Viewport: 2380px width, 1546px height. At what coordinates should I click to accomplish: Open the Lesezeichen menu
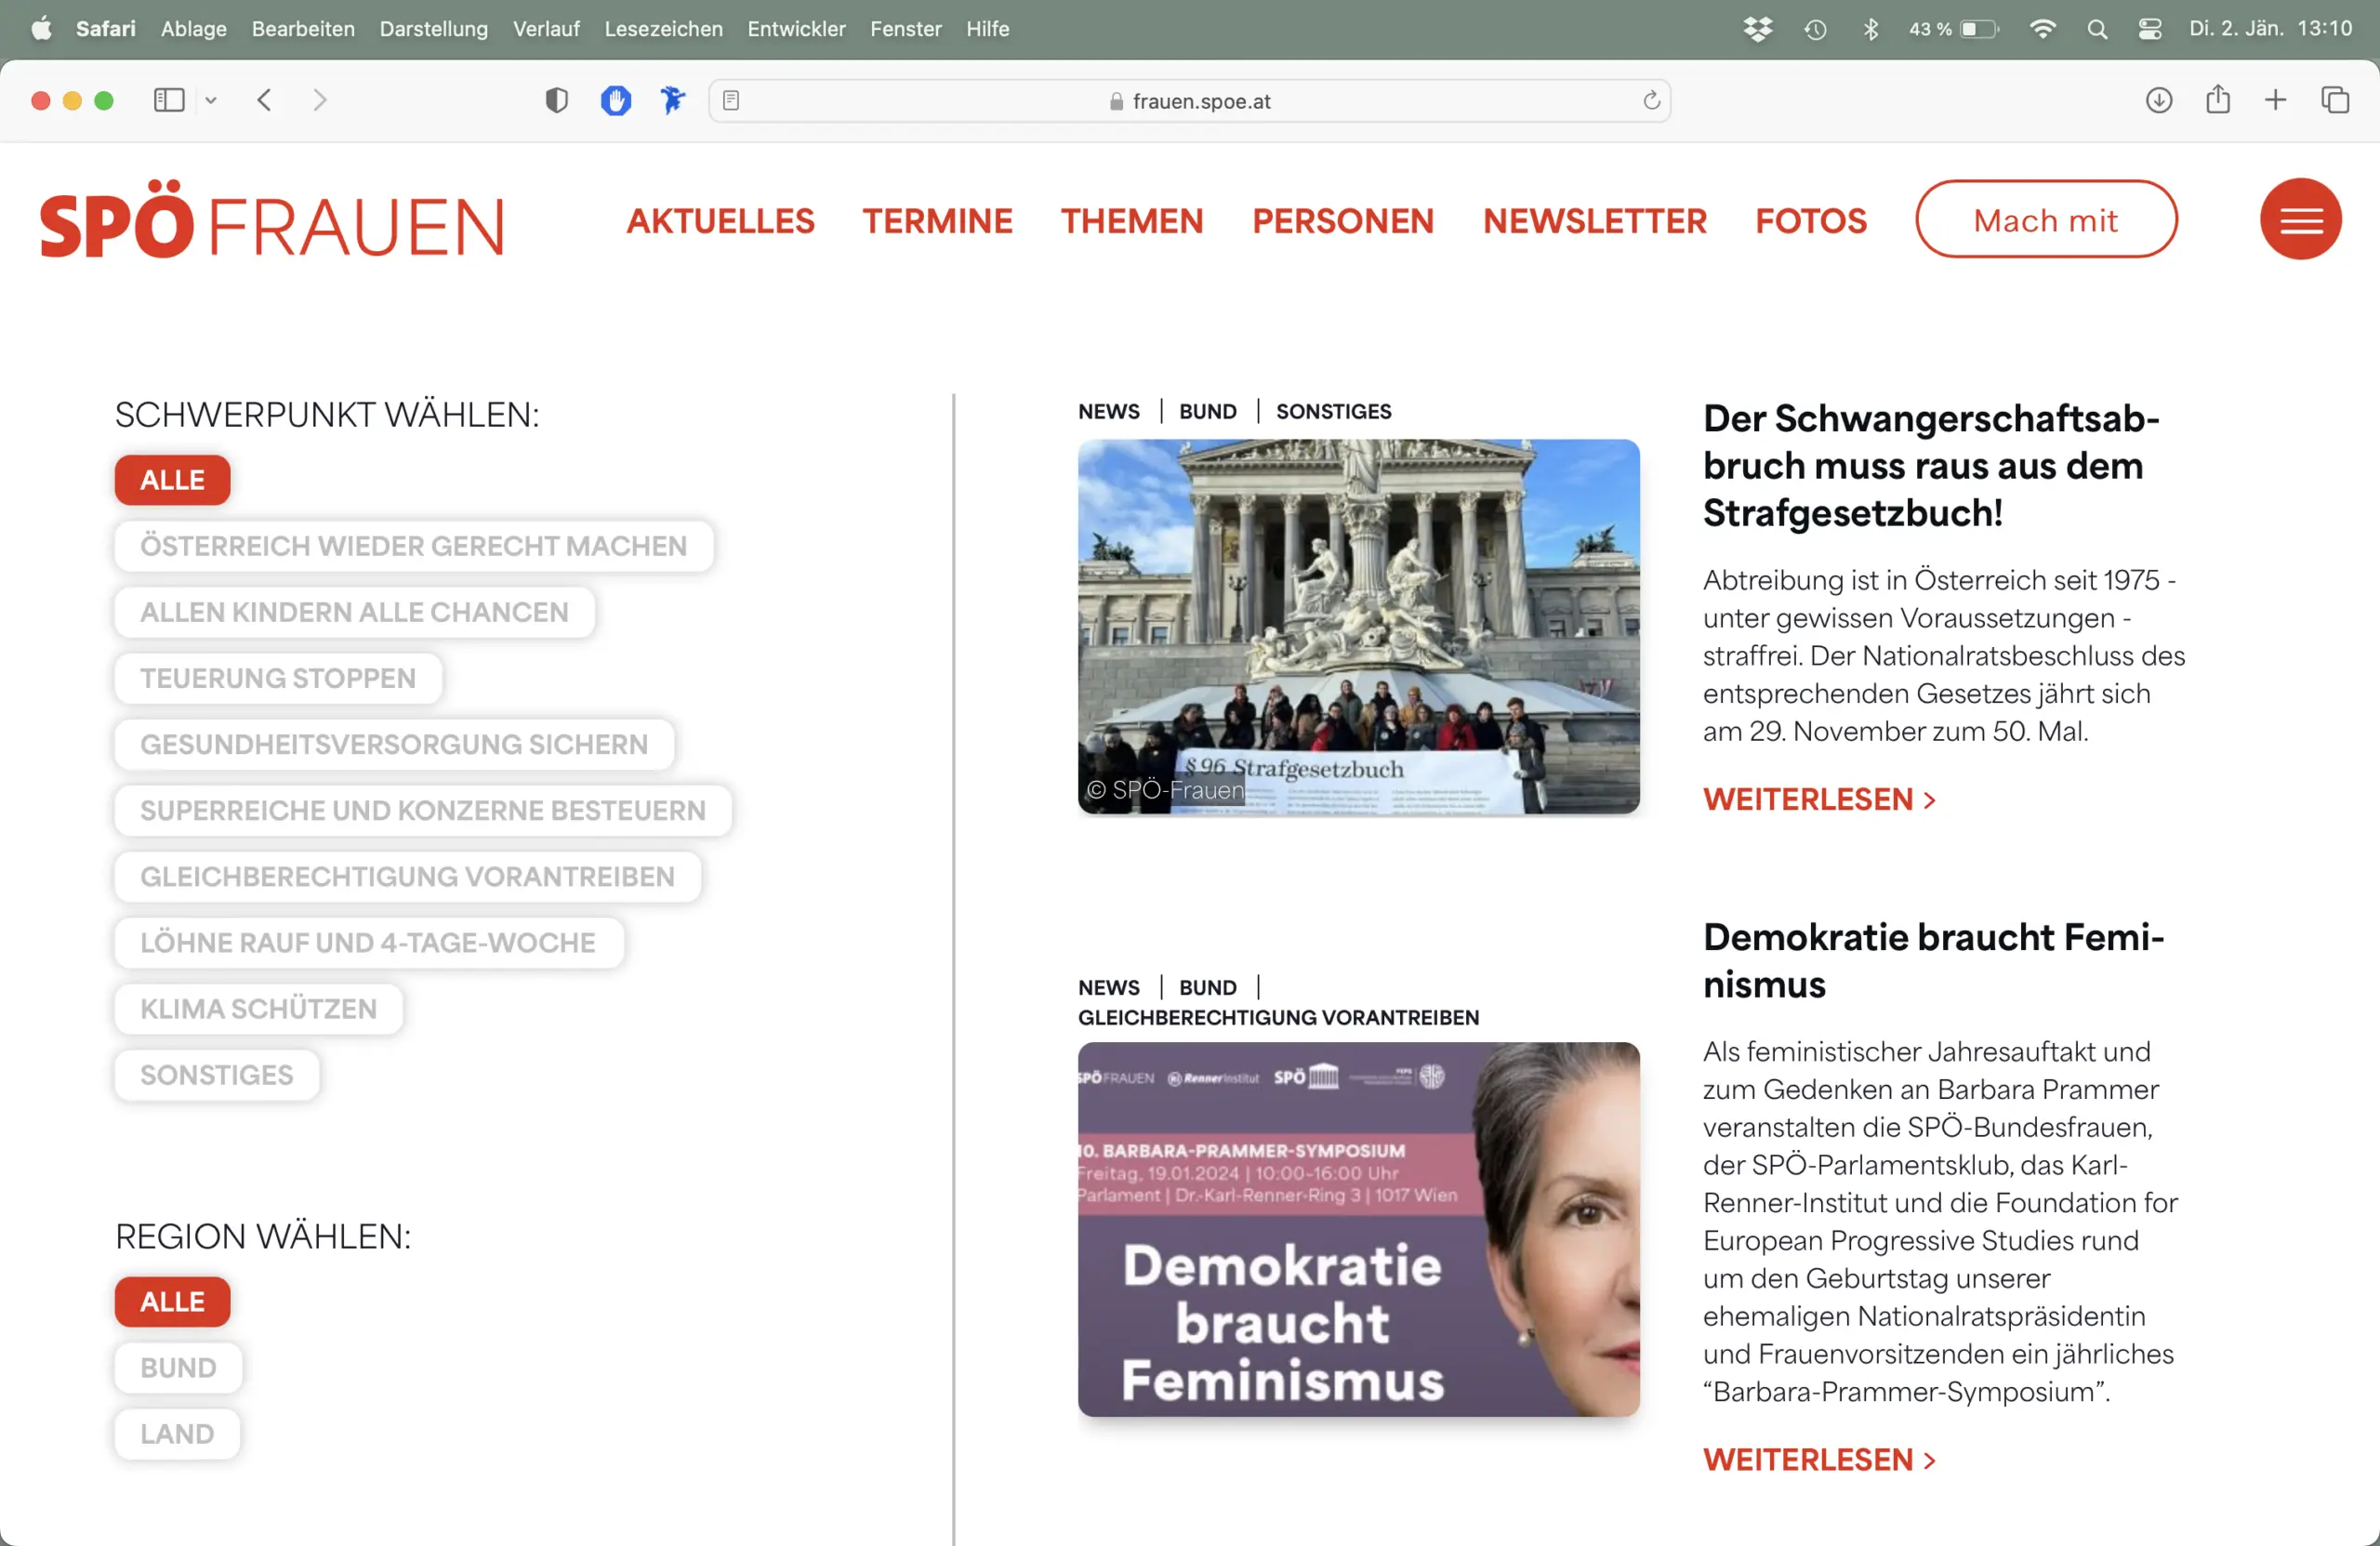coord(663,29)
